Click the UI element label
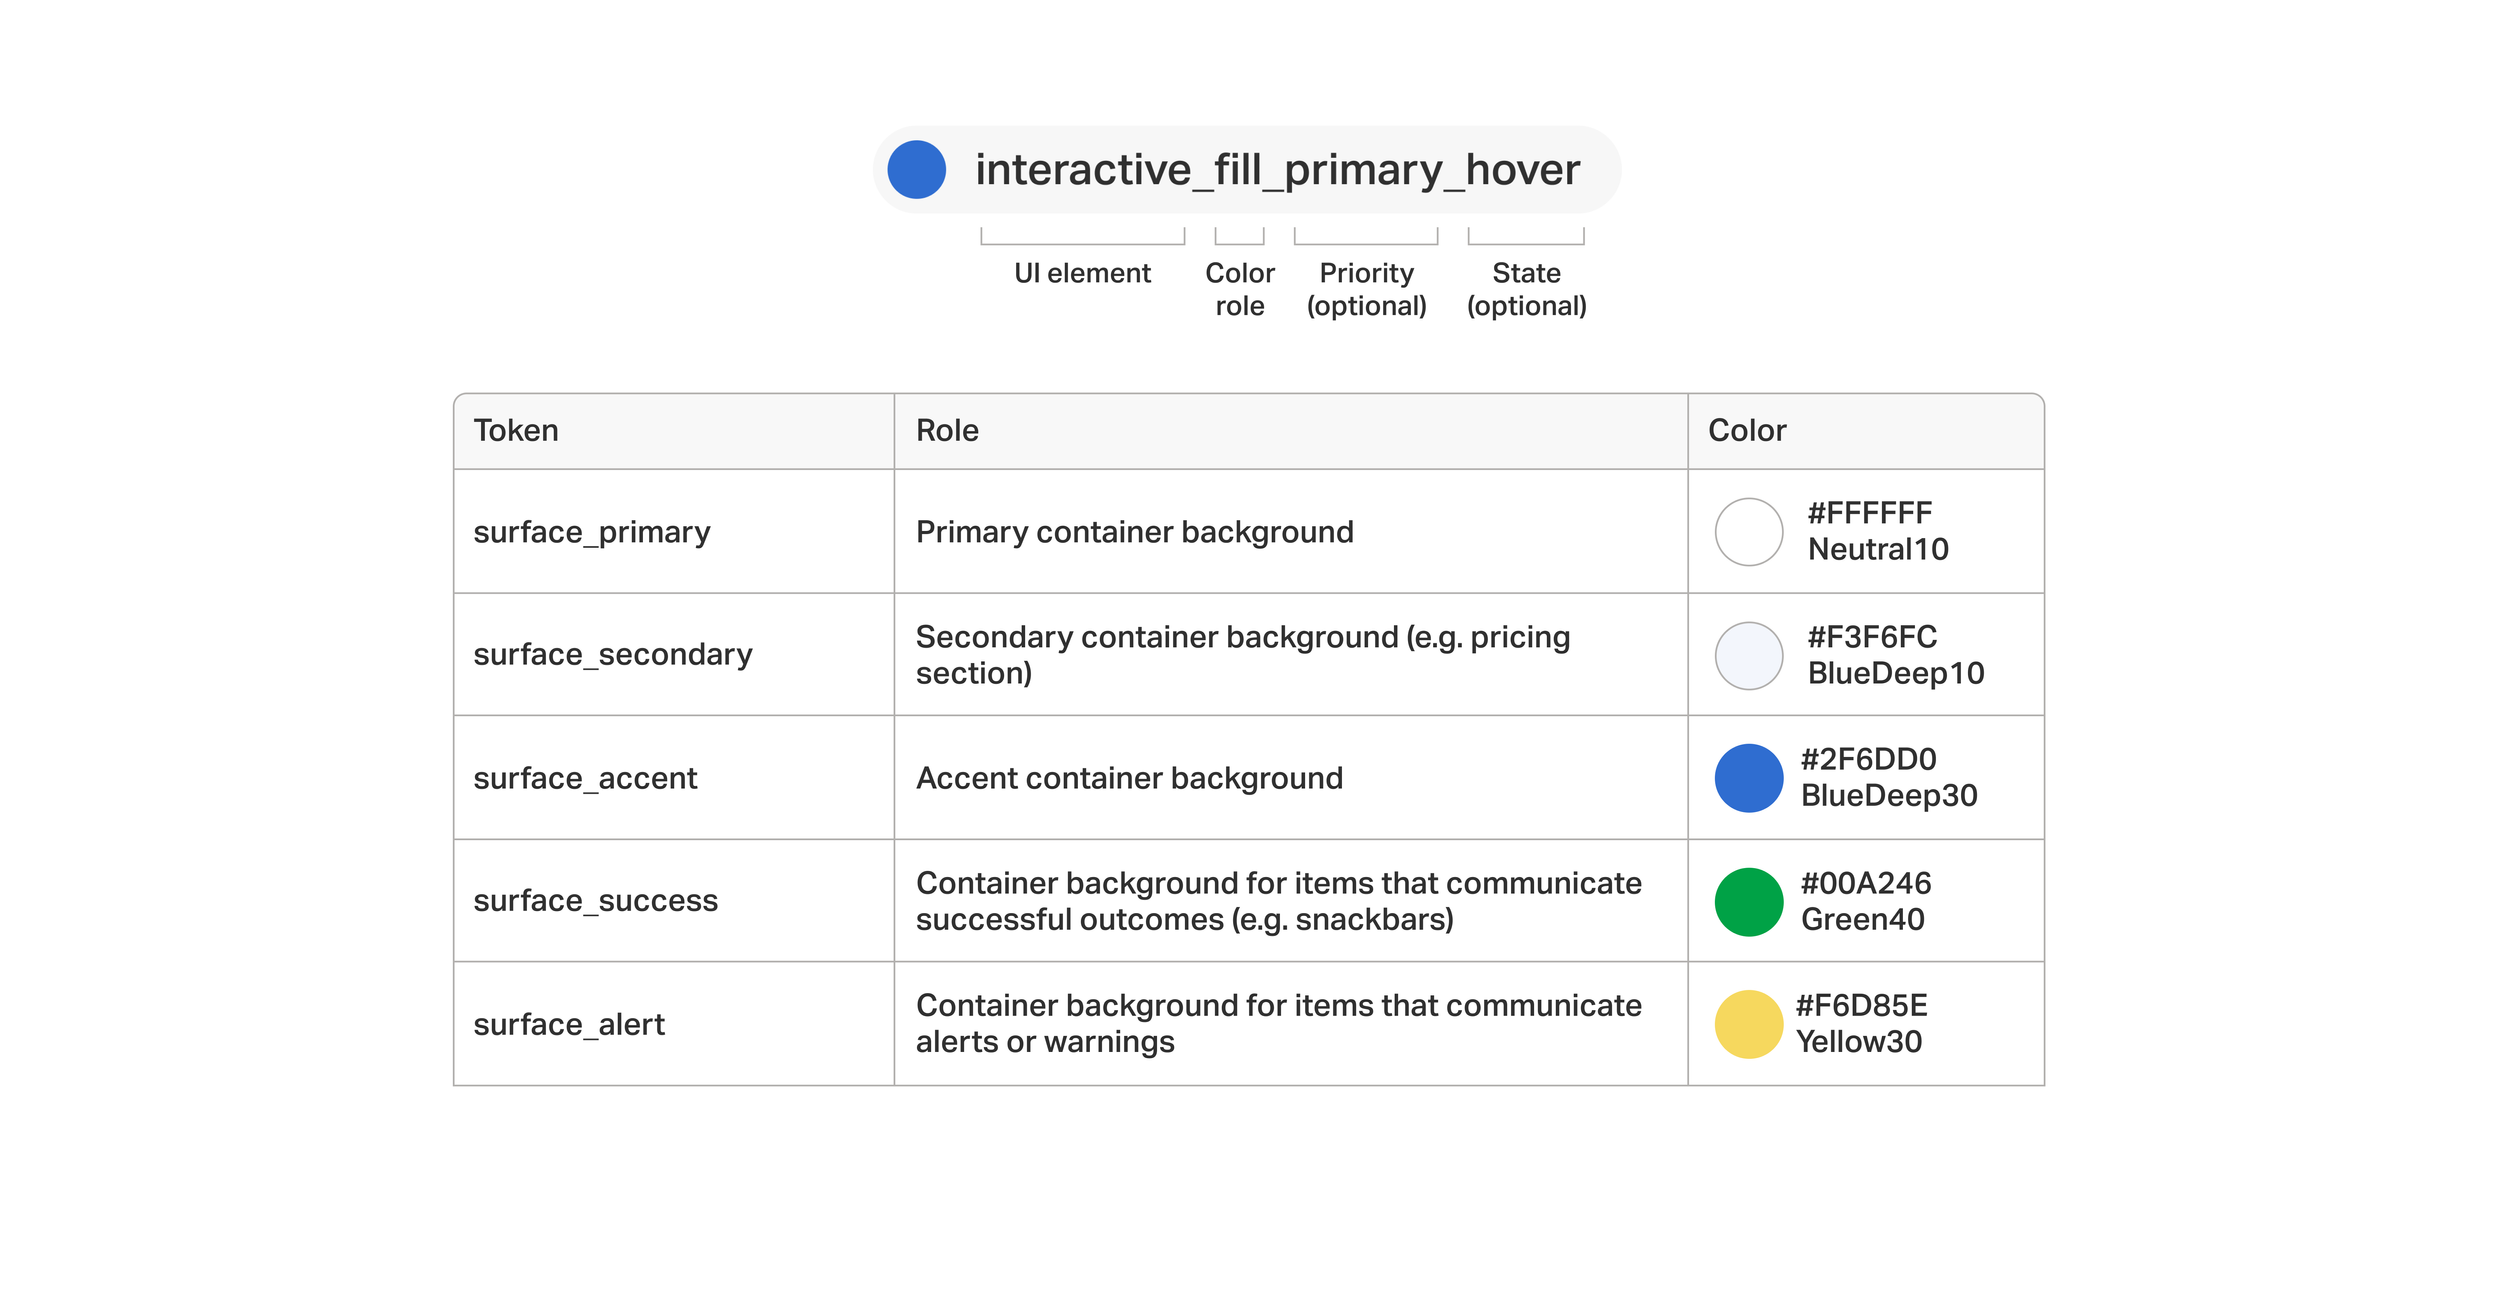 pyautogui.click(x=1082, y=273)
